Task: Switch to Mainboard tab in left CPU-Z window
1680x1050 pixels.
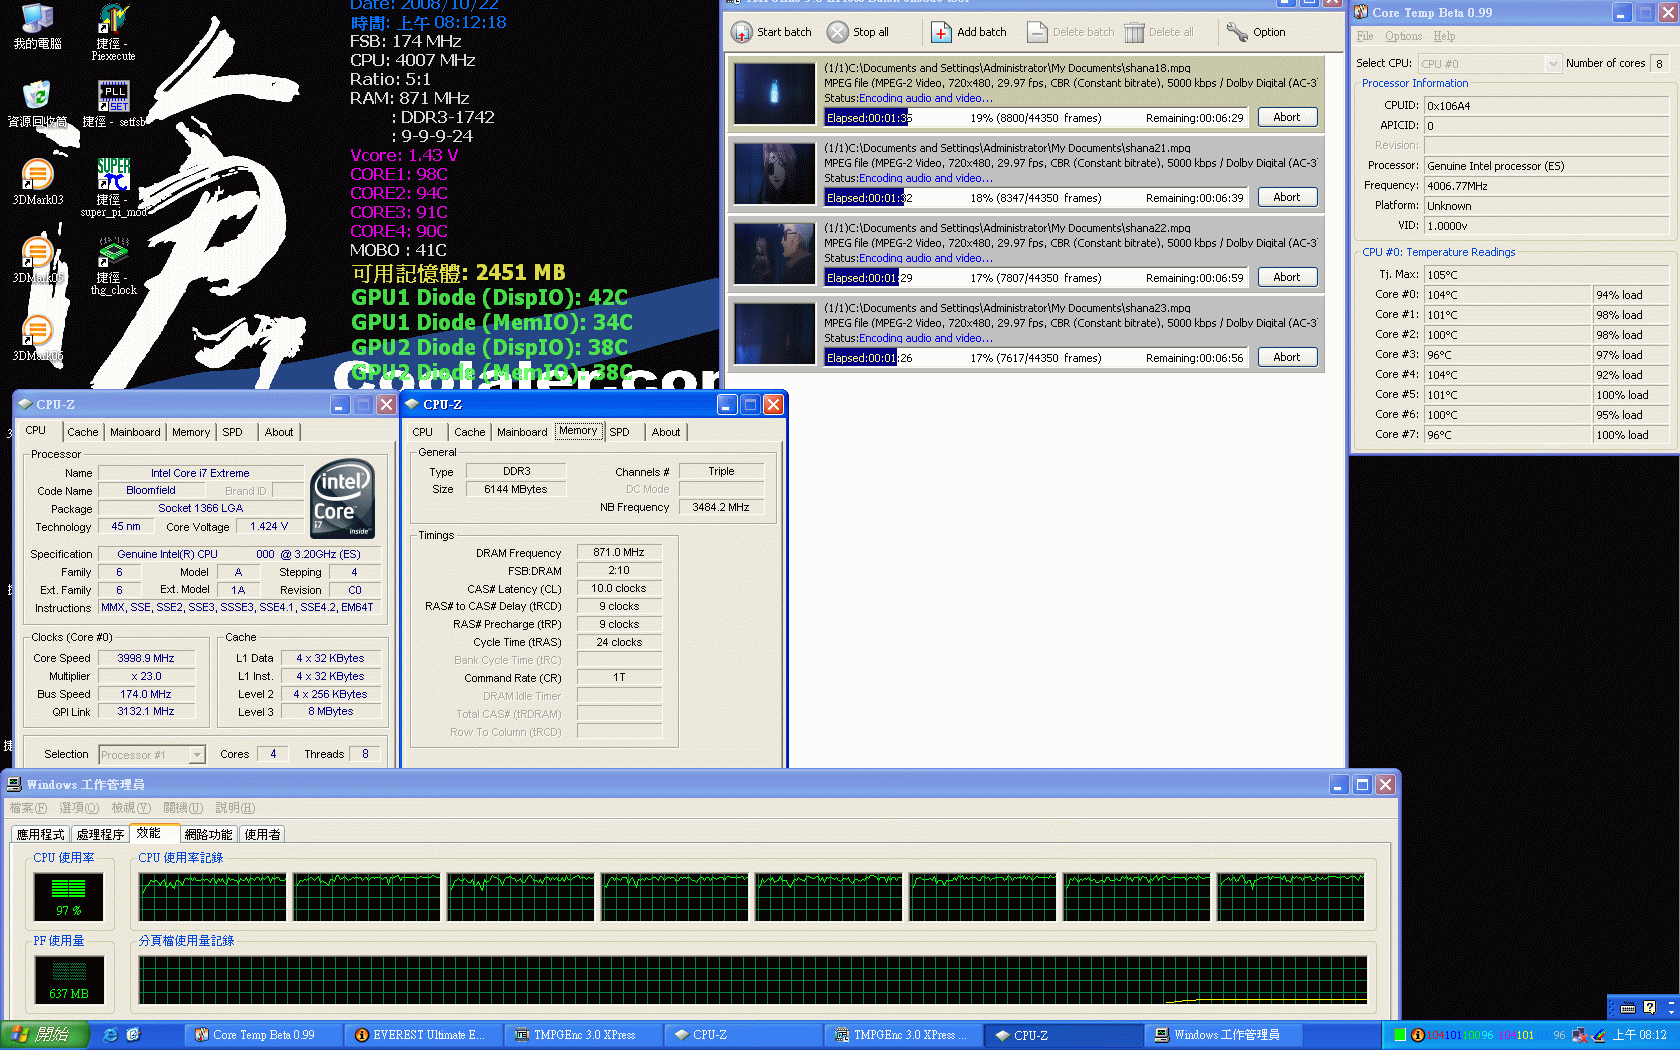Action: [x=135, y=432]
